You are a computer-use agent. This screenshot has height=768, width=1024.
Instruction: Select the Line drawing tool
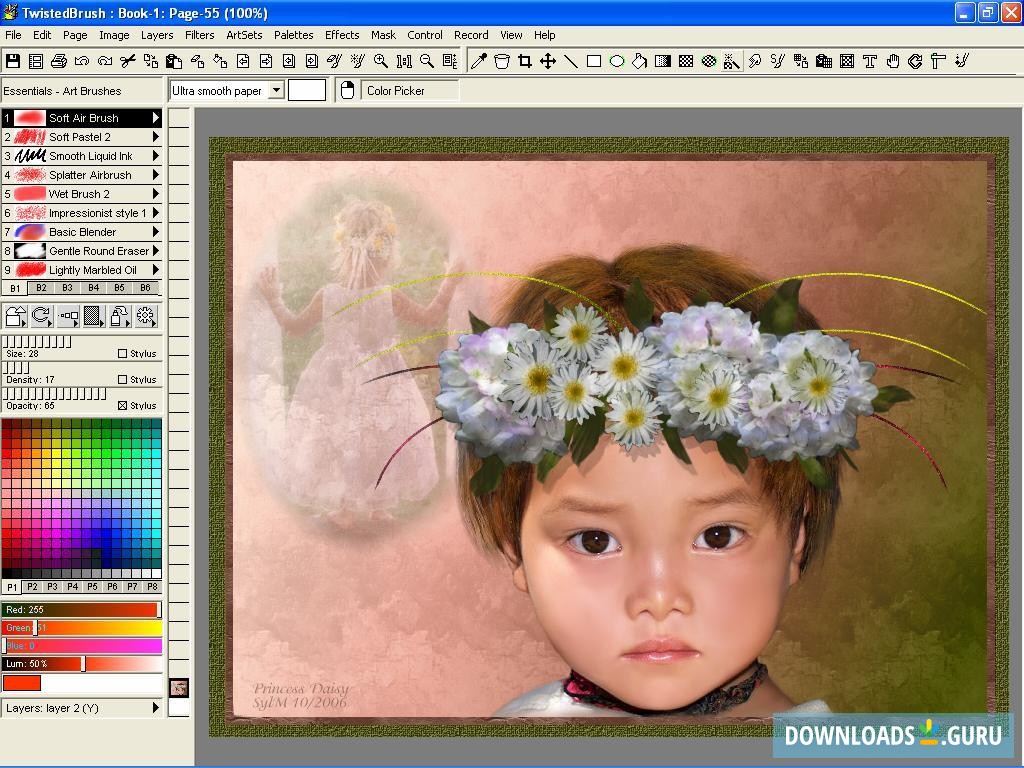pyautogui.click(x=570, y=61)
